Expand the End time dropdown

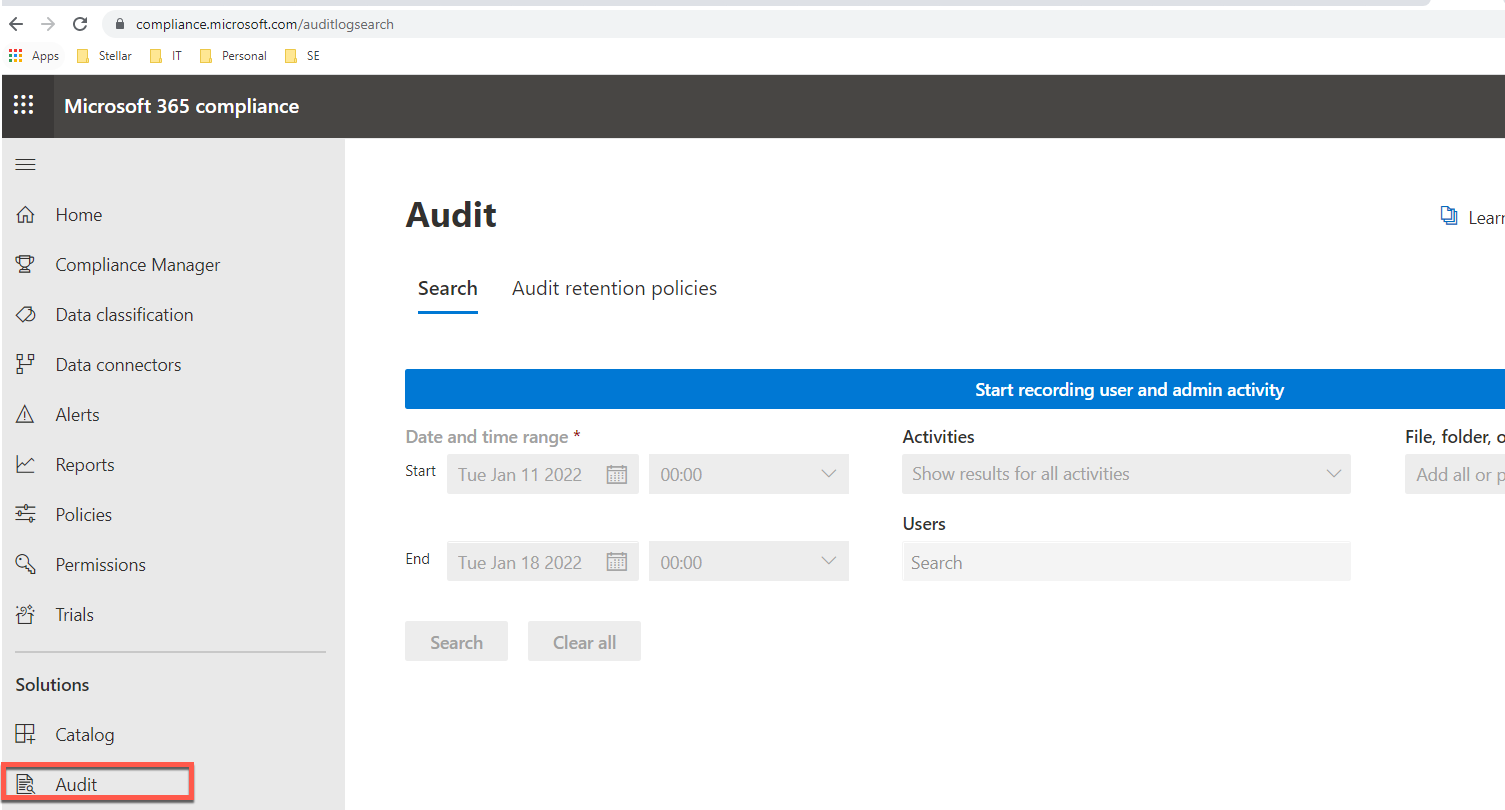748,563
